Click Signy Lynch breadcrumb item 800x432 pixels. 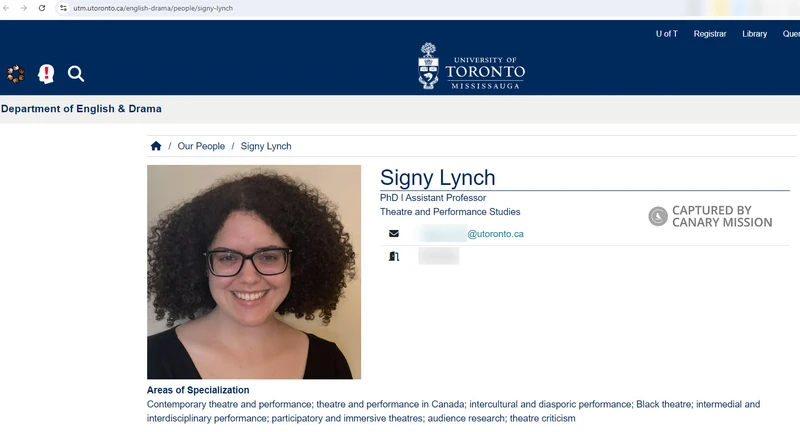(x=266, y=146)
